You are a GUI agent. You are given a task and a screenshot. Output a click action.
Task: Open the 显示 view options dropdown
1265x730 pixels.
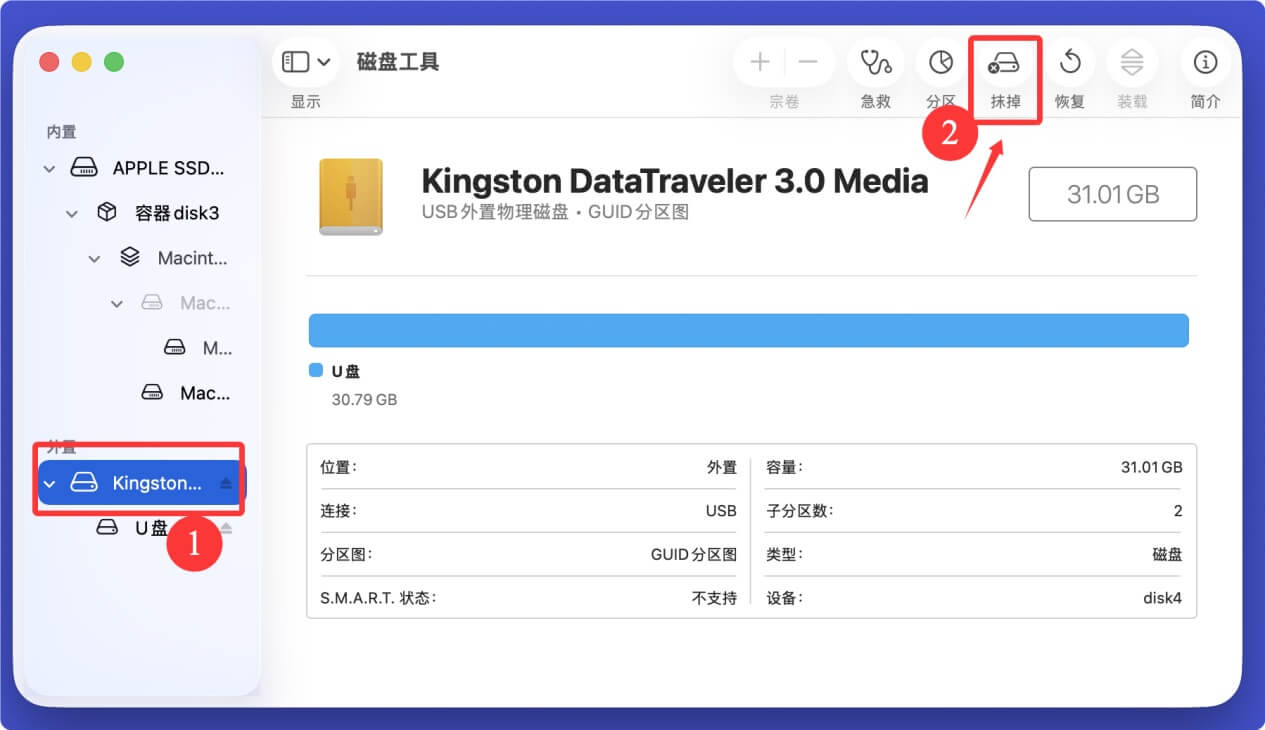(x=304, y=61)
